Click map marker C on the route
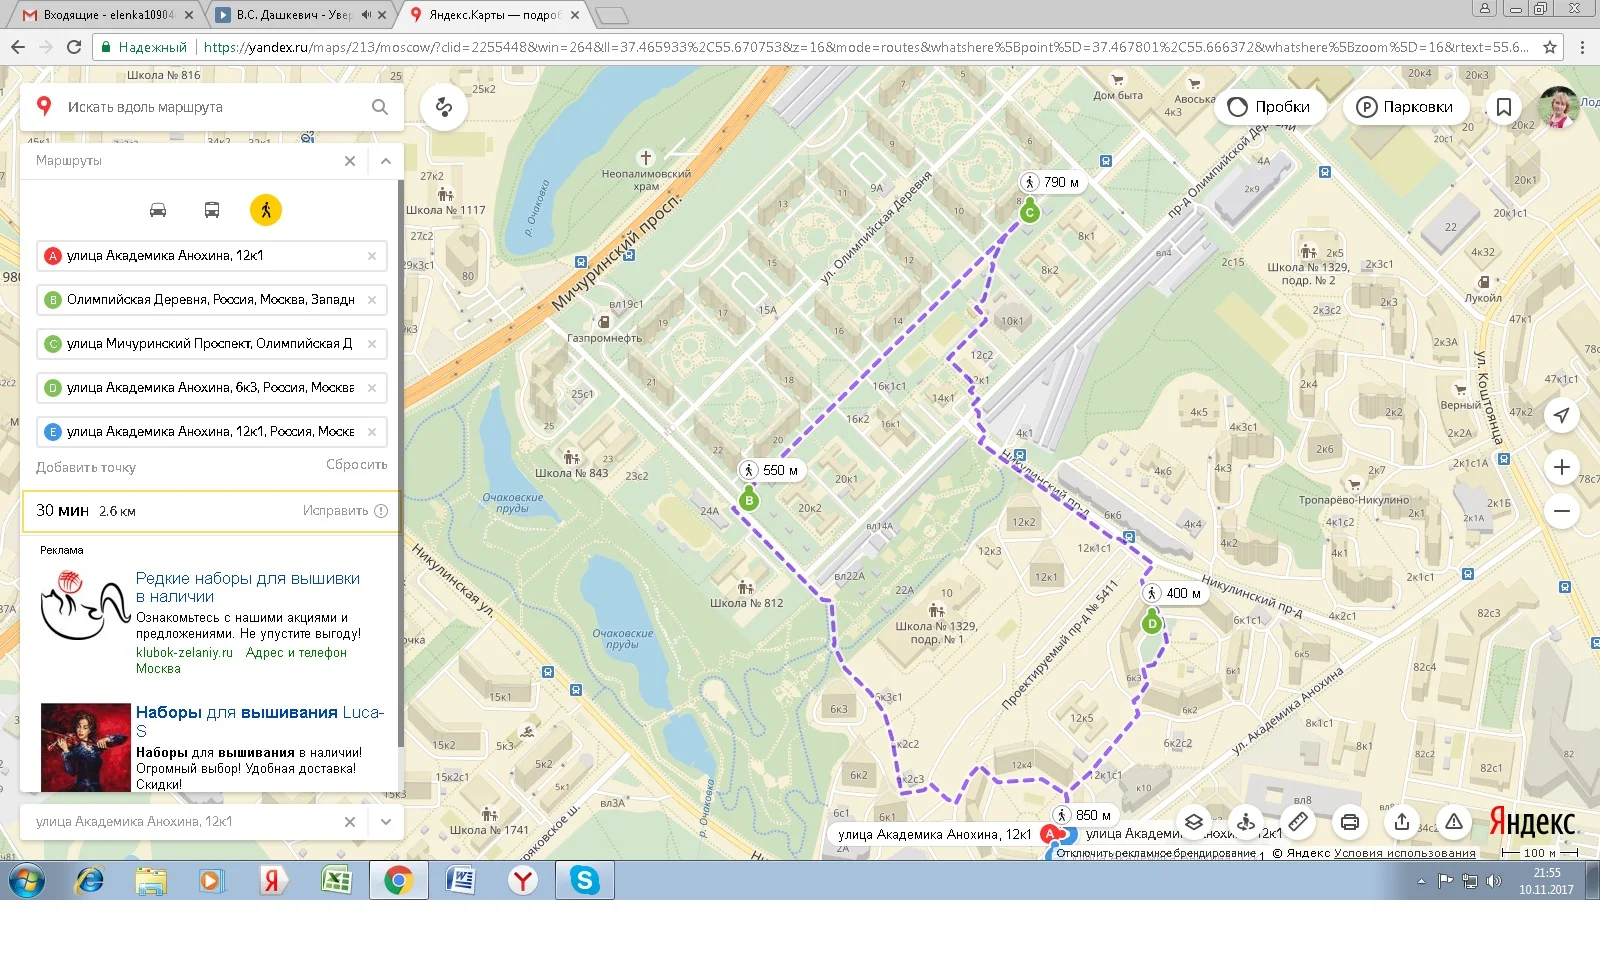The height and width of the screenshot is (960, 1600). tap(1029, 212)
